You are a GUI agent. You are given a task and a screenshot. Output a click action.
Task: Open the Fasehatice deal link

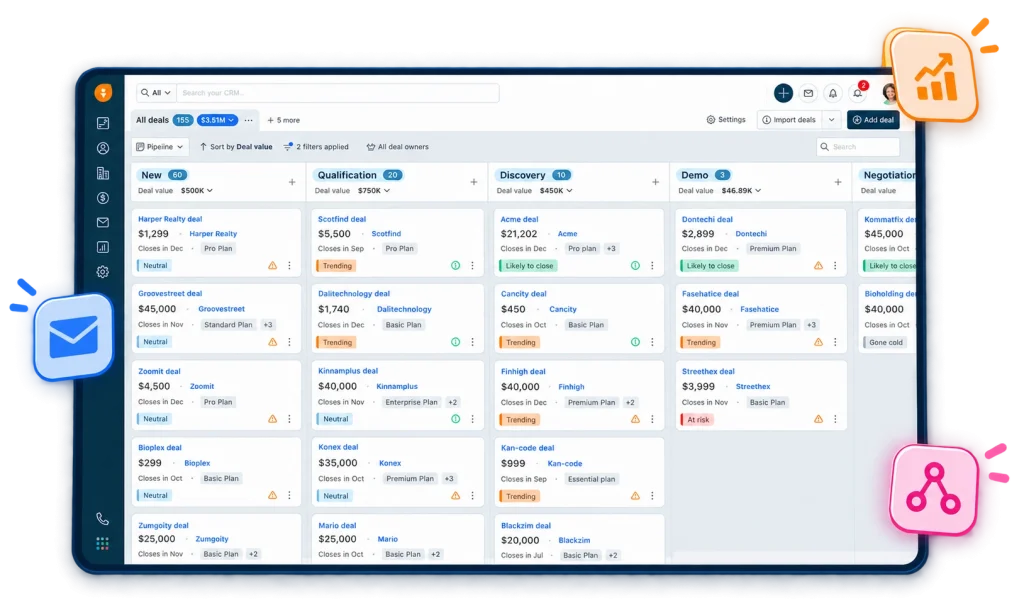710,294
